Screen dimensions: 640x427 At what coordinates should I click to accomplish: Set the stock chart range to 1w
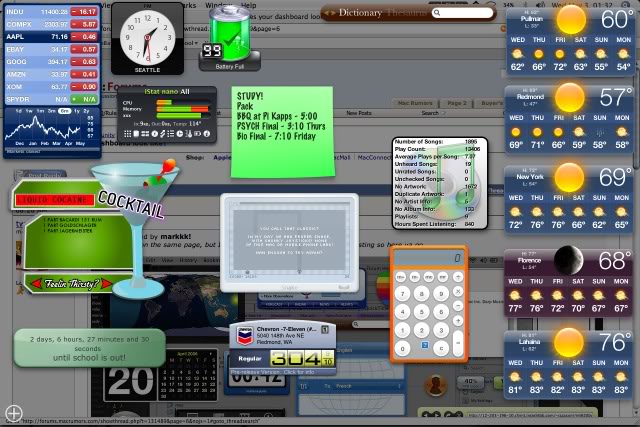[x=29, y=111]
